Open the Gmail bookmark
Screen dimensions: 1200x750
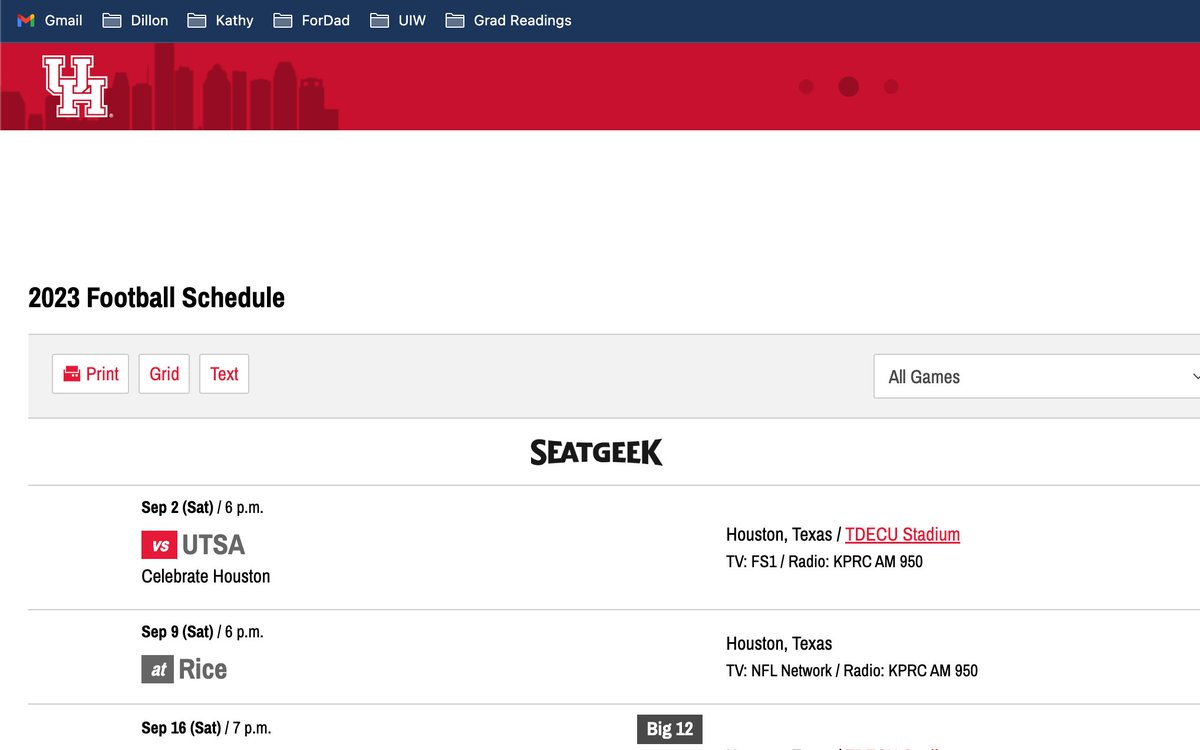click(x=50, y=20)
